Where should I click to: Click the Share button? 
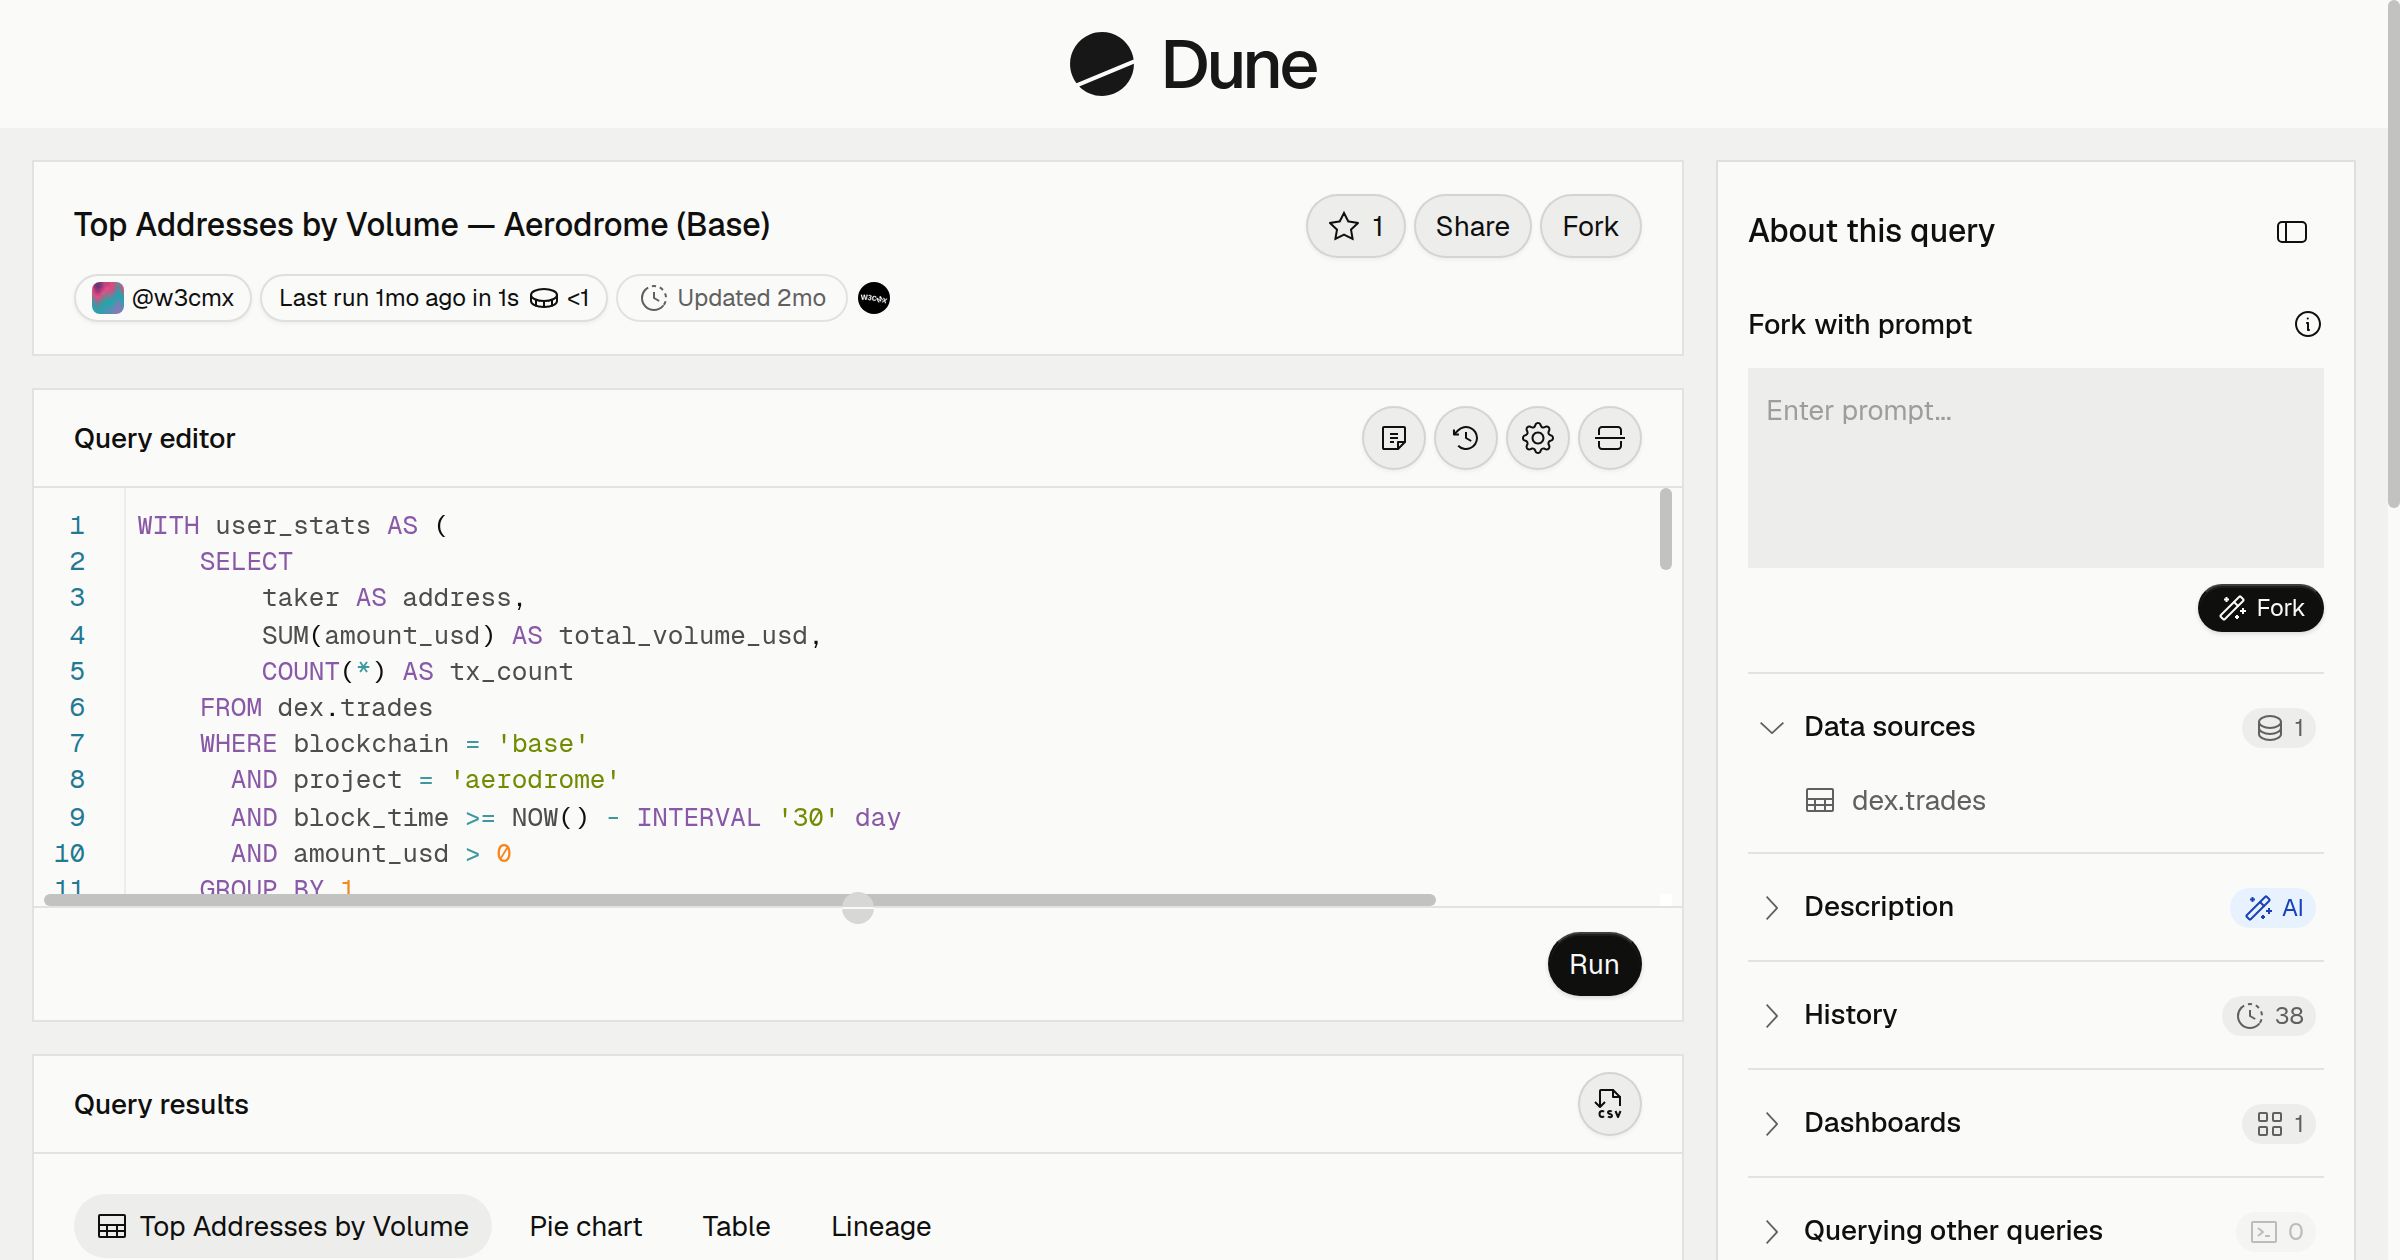pyautogui.click(x=1472, y=226)
